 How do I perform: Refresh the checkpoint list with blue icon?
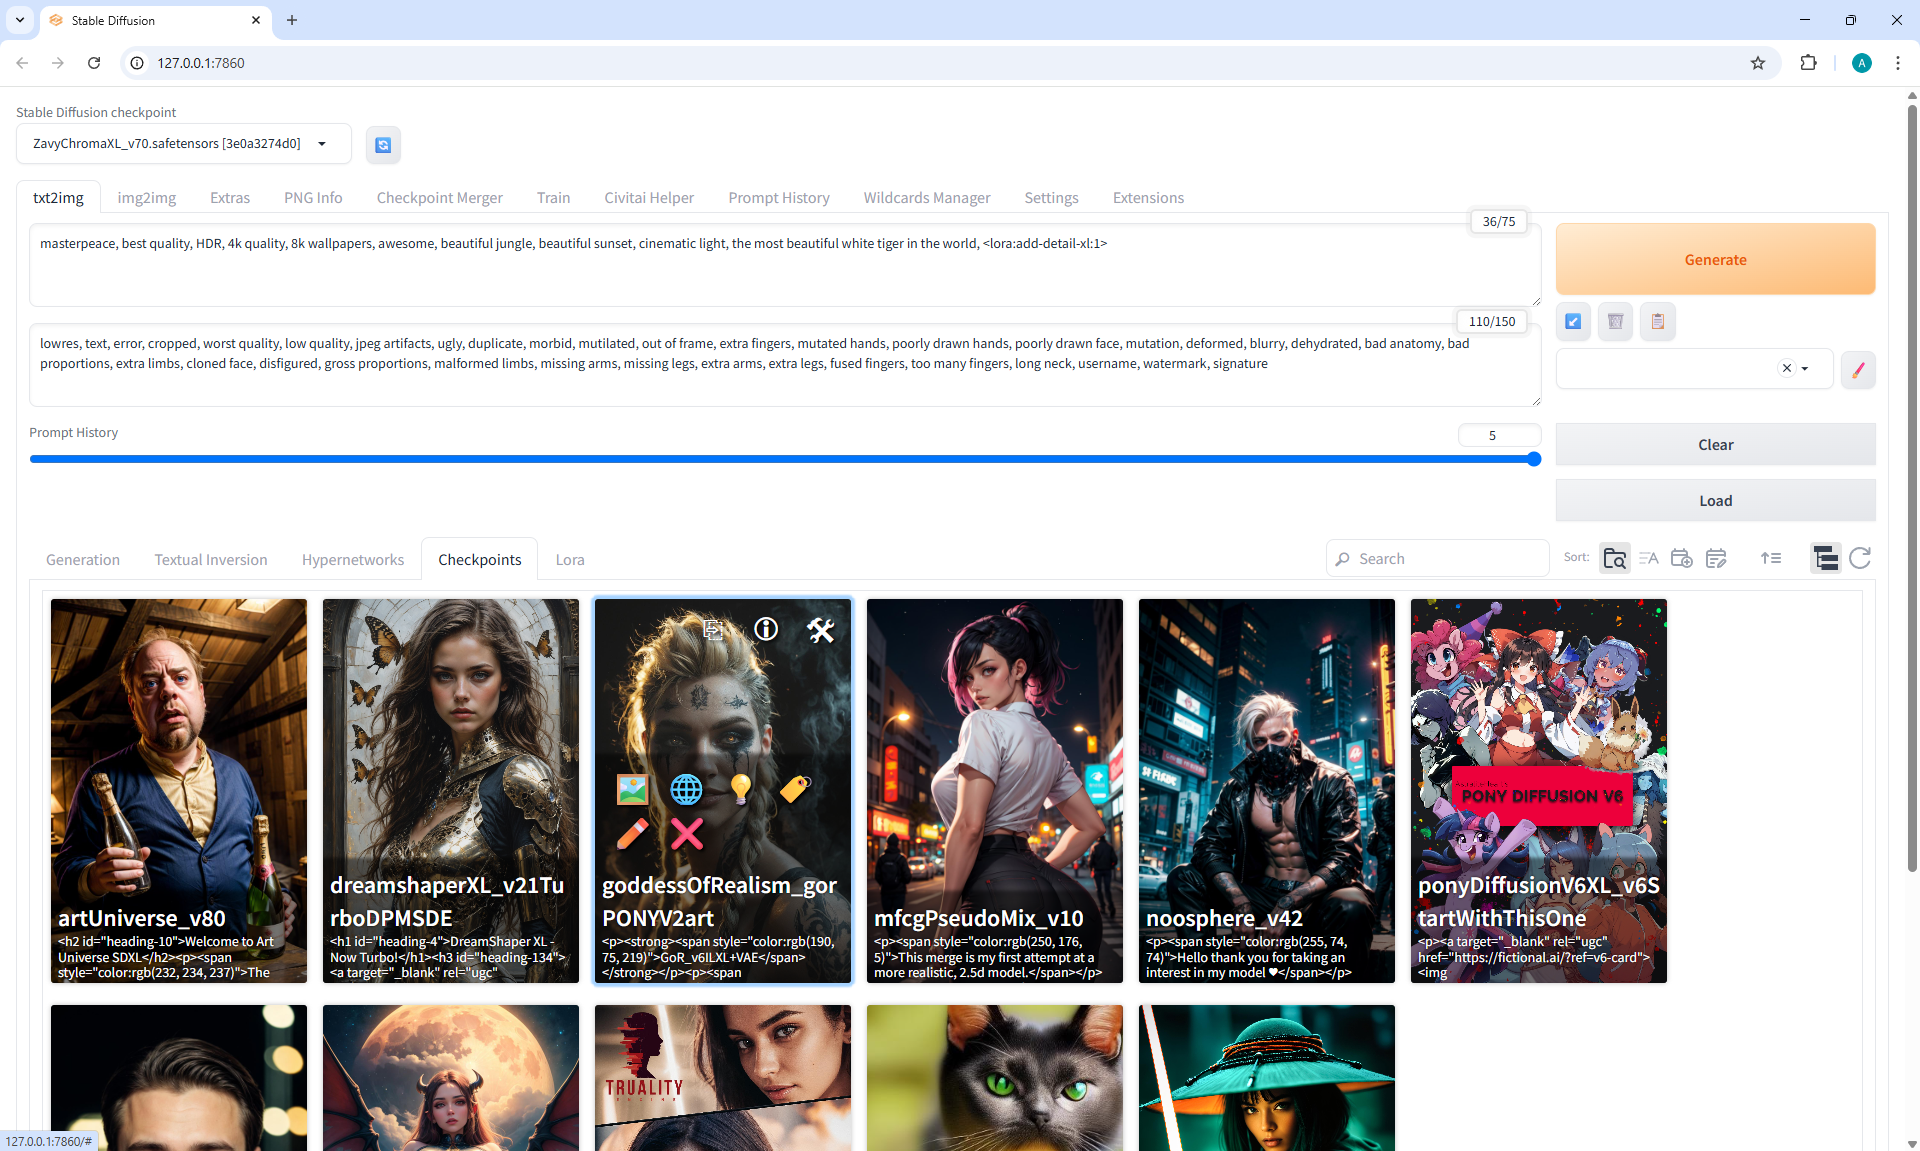point(383,145)
